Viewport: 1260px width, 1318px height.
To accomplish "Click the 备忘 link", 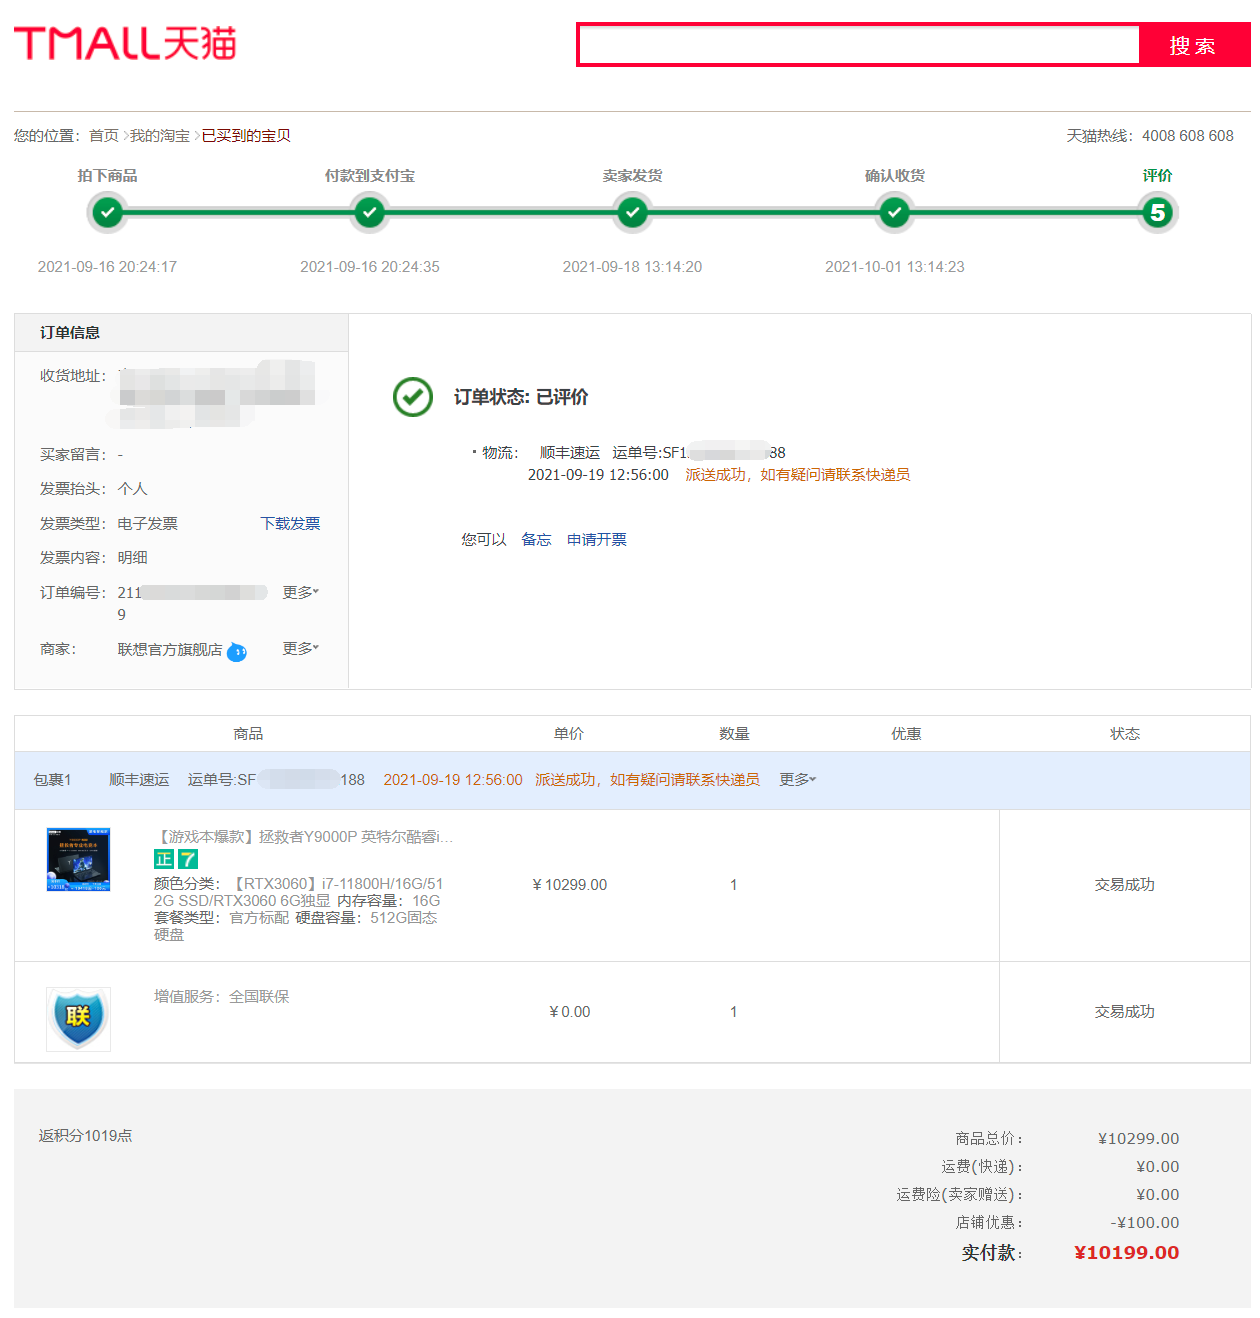I will point(536,540).
